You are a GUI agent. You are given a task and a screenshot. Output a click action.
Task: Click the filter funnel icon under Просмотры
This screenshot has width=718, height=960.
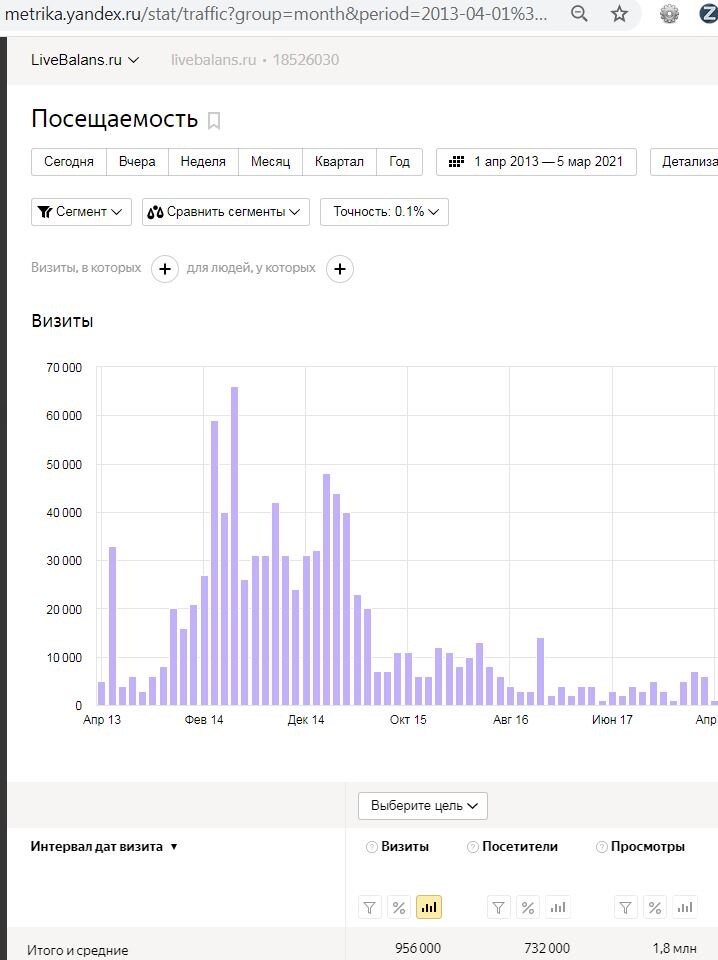(626, 907)
